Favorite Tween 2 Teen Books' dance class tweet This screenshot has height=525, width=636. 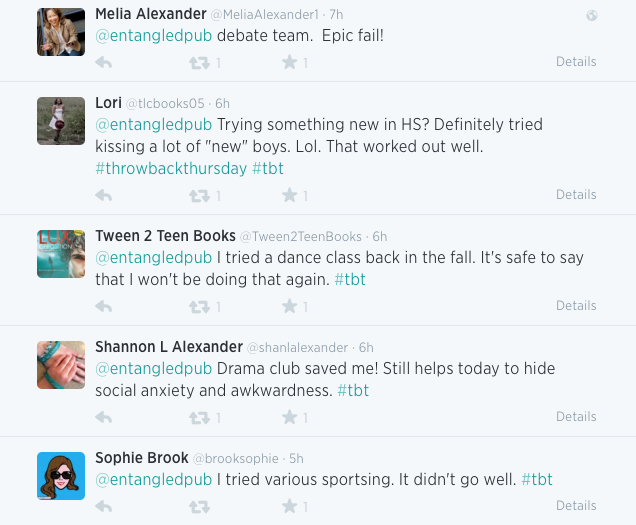[x=290, y=306]
